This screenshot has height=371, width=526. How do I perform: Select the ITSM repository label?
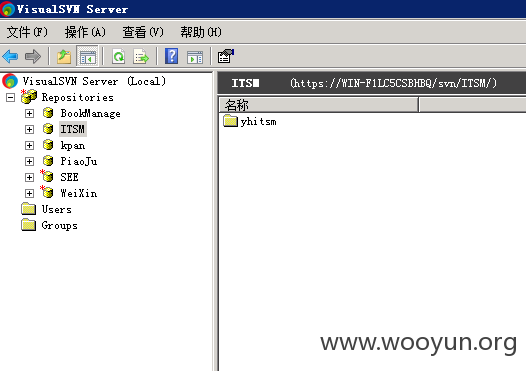[x=73, y=129]
